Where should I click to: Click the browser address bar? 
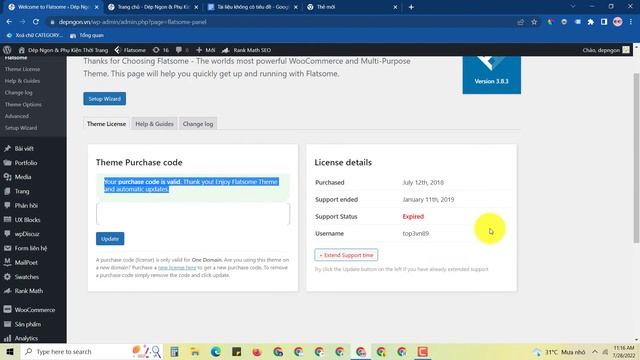coord(282,22)
